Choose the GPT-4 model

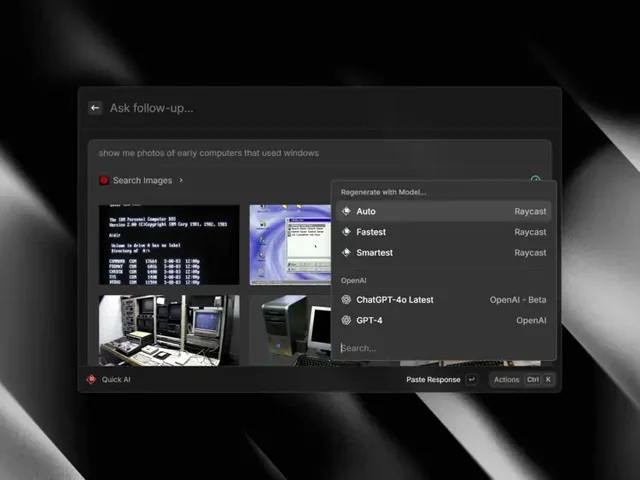(444, 320)
